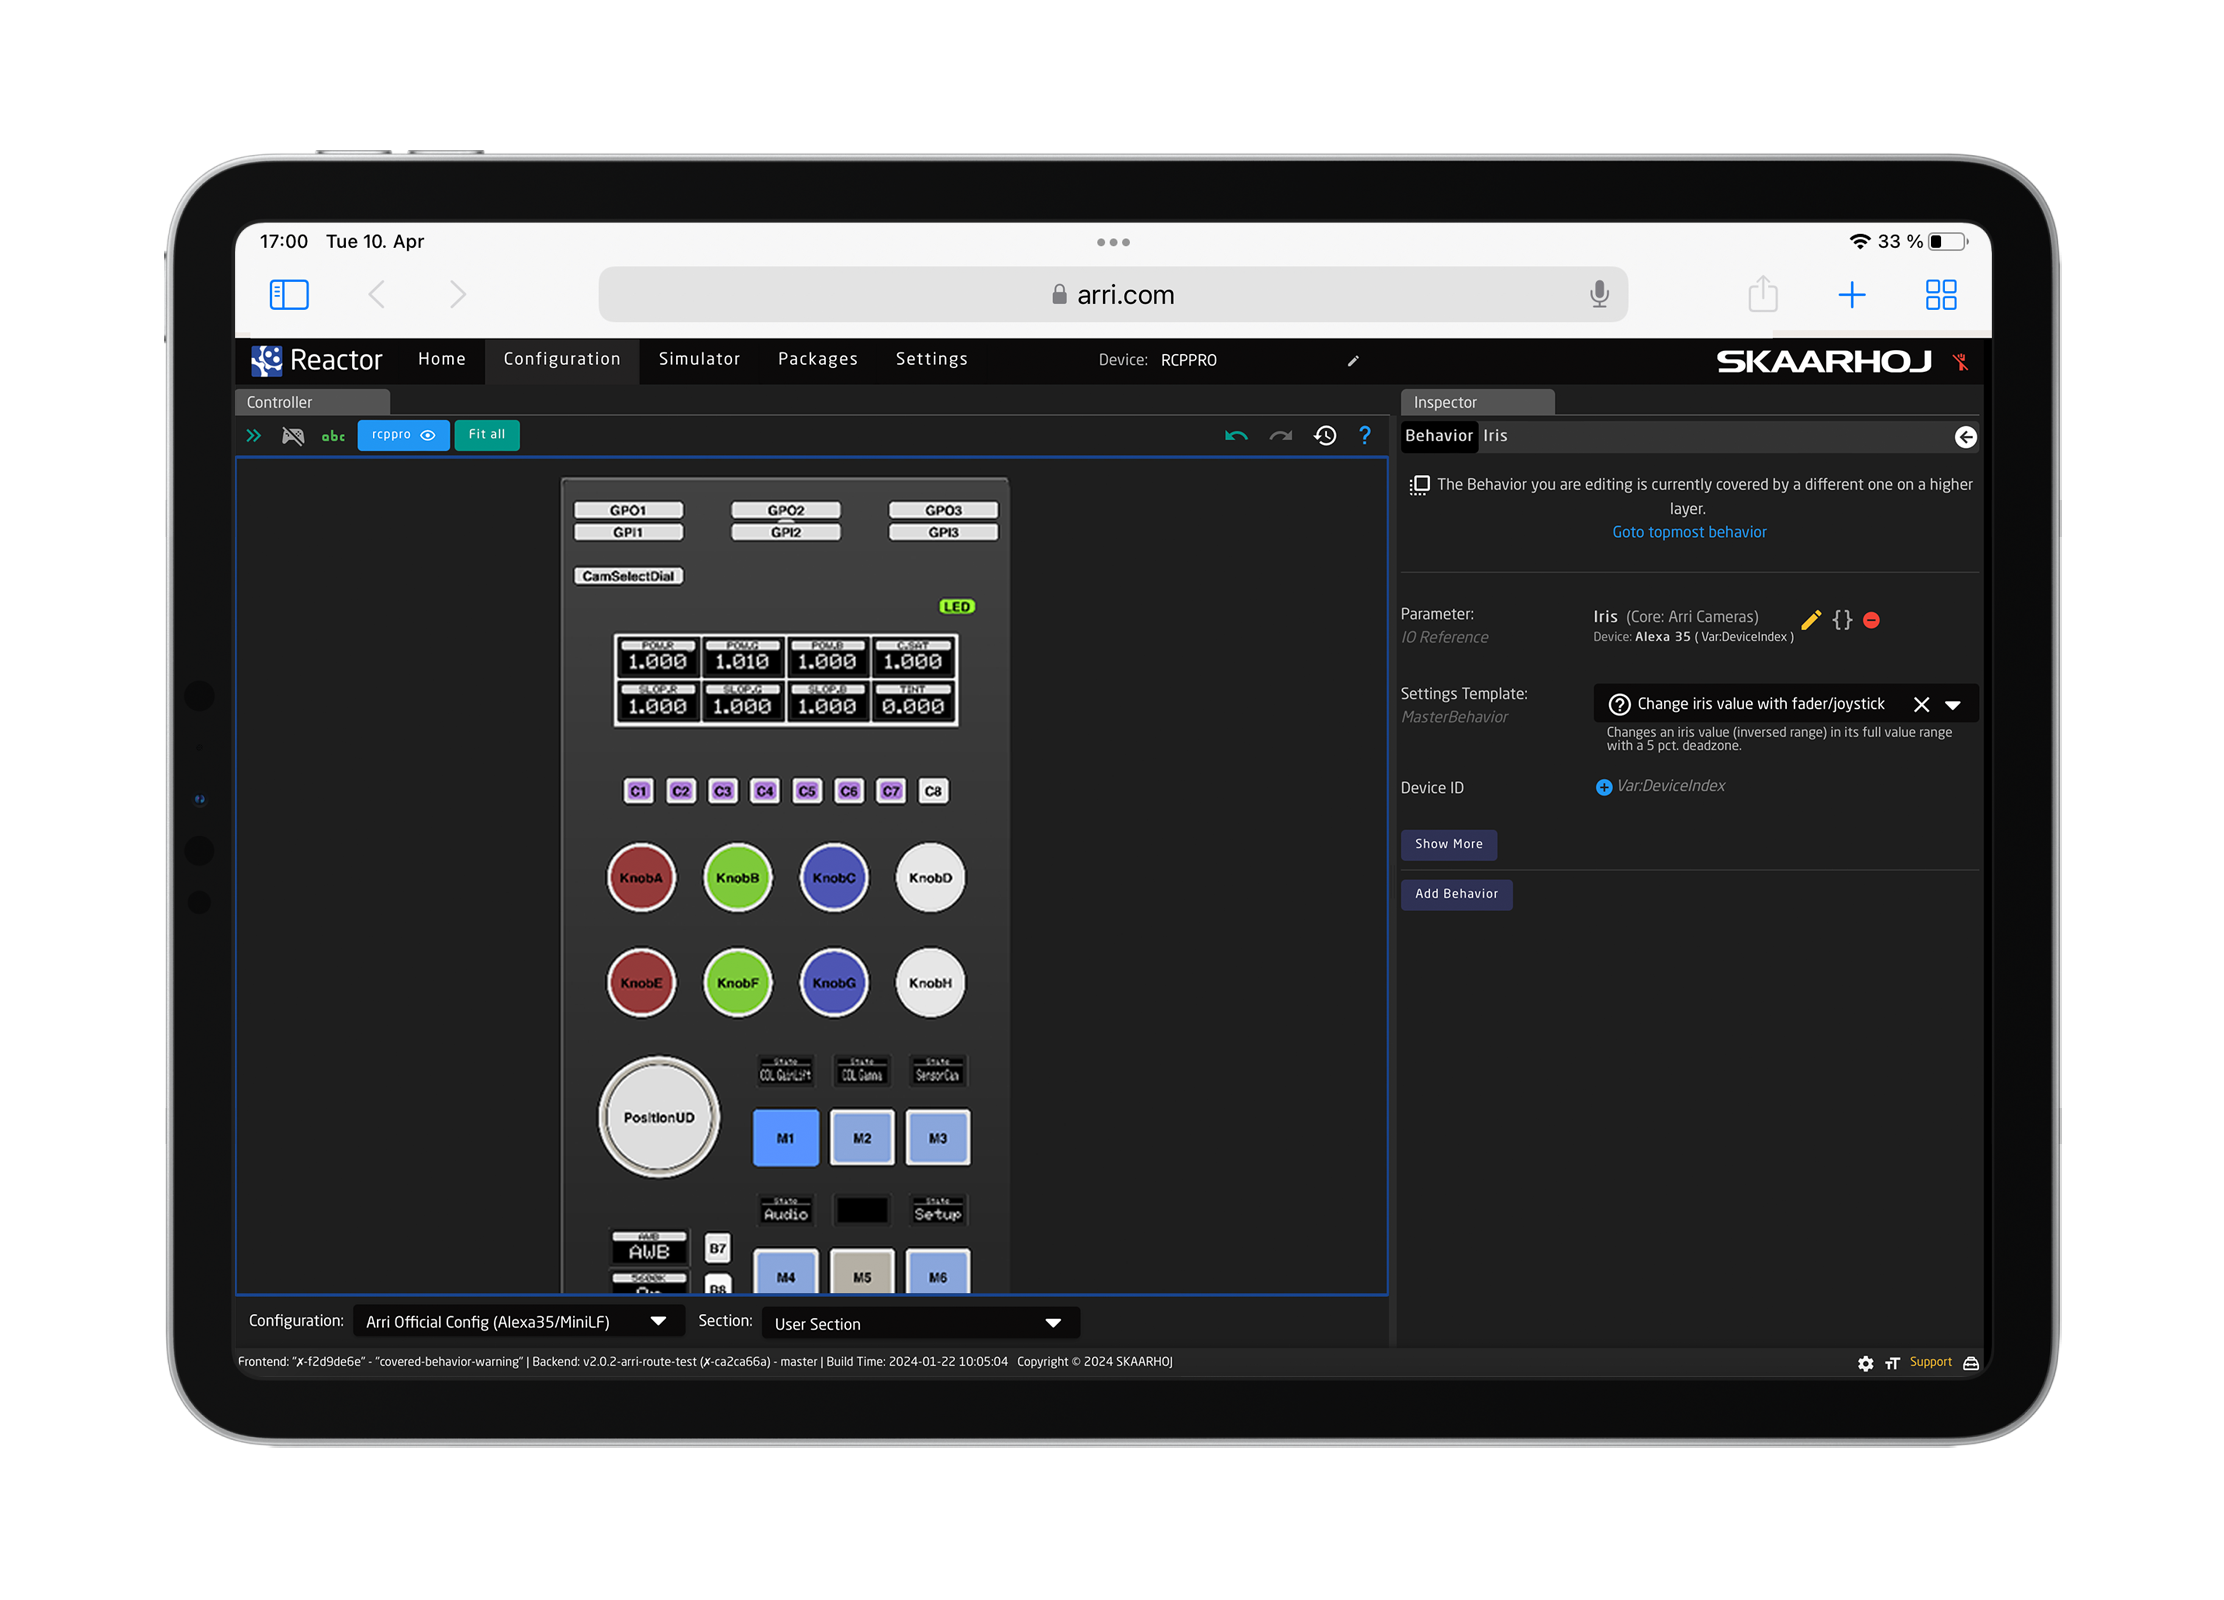Expand the Settings Template dropdown arrow
The image size is (2224, 1600).
click(x=1952, y=704)
